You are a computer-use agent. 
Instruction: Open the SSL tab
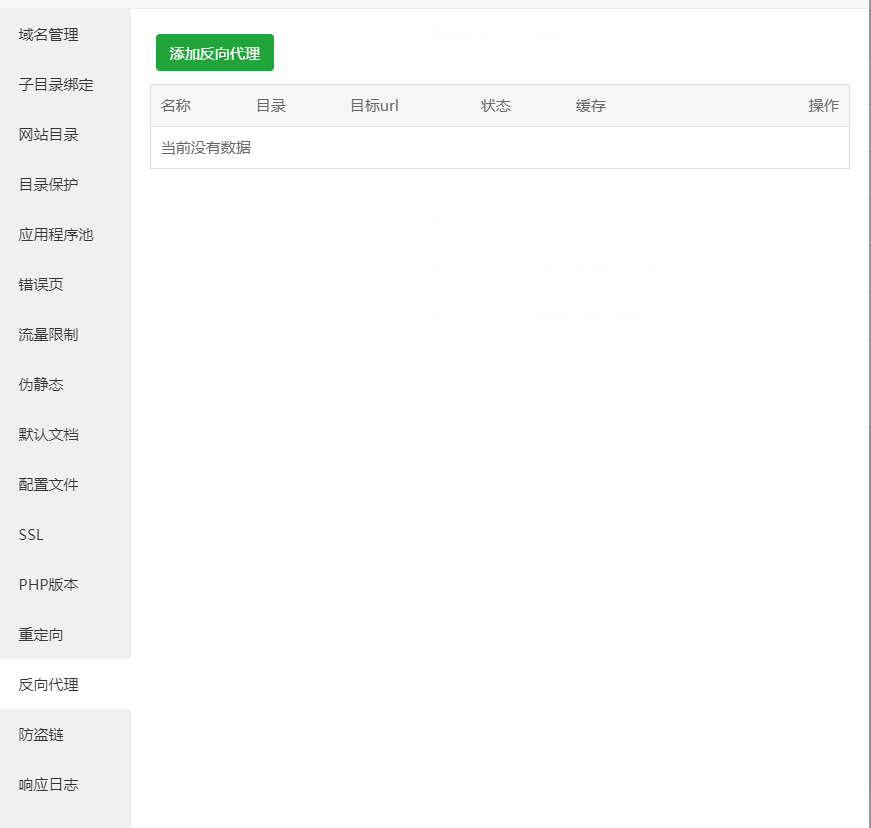(x=65, y=534)
